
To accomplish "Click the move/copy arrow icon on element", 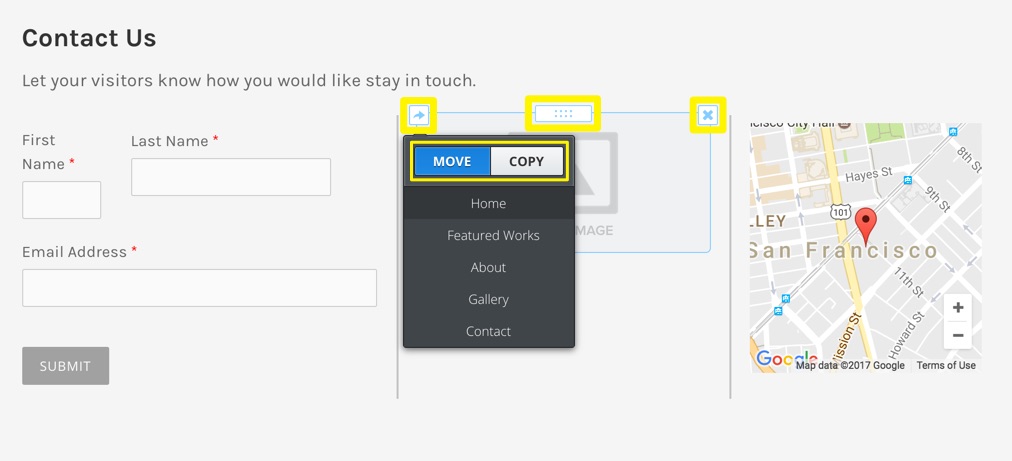I will click(x=419, y=116).
